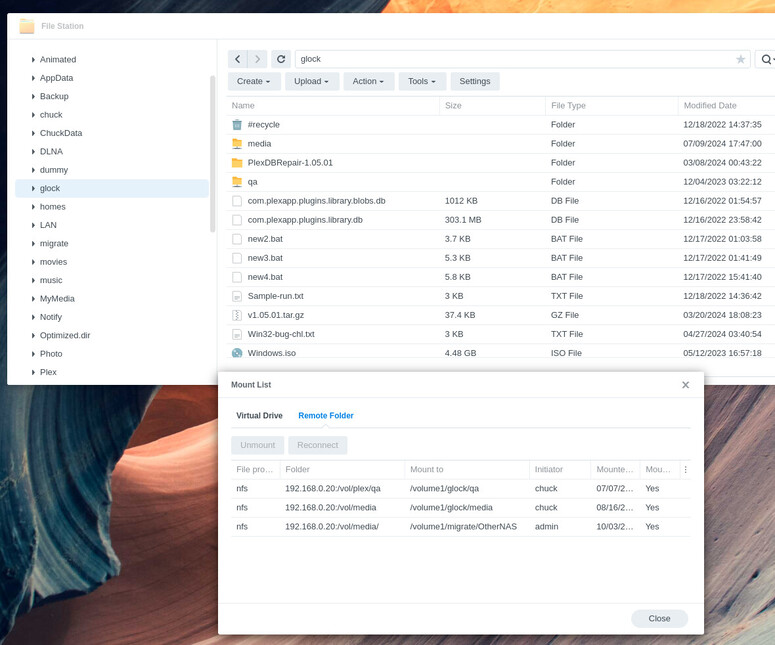Select the LAN folder in tree
The width and height of the screenshot is (775, 645).
point(112,225)
